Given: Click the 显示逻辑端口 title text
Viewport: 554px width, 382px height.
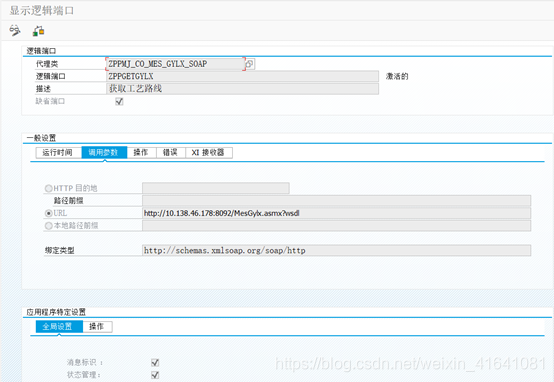Looking at the screenshot, I should tap(42, 11).
